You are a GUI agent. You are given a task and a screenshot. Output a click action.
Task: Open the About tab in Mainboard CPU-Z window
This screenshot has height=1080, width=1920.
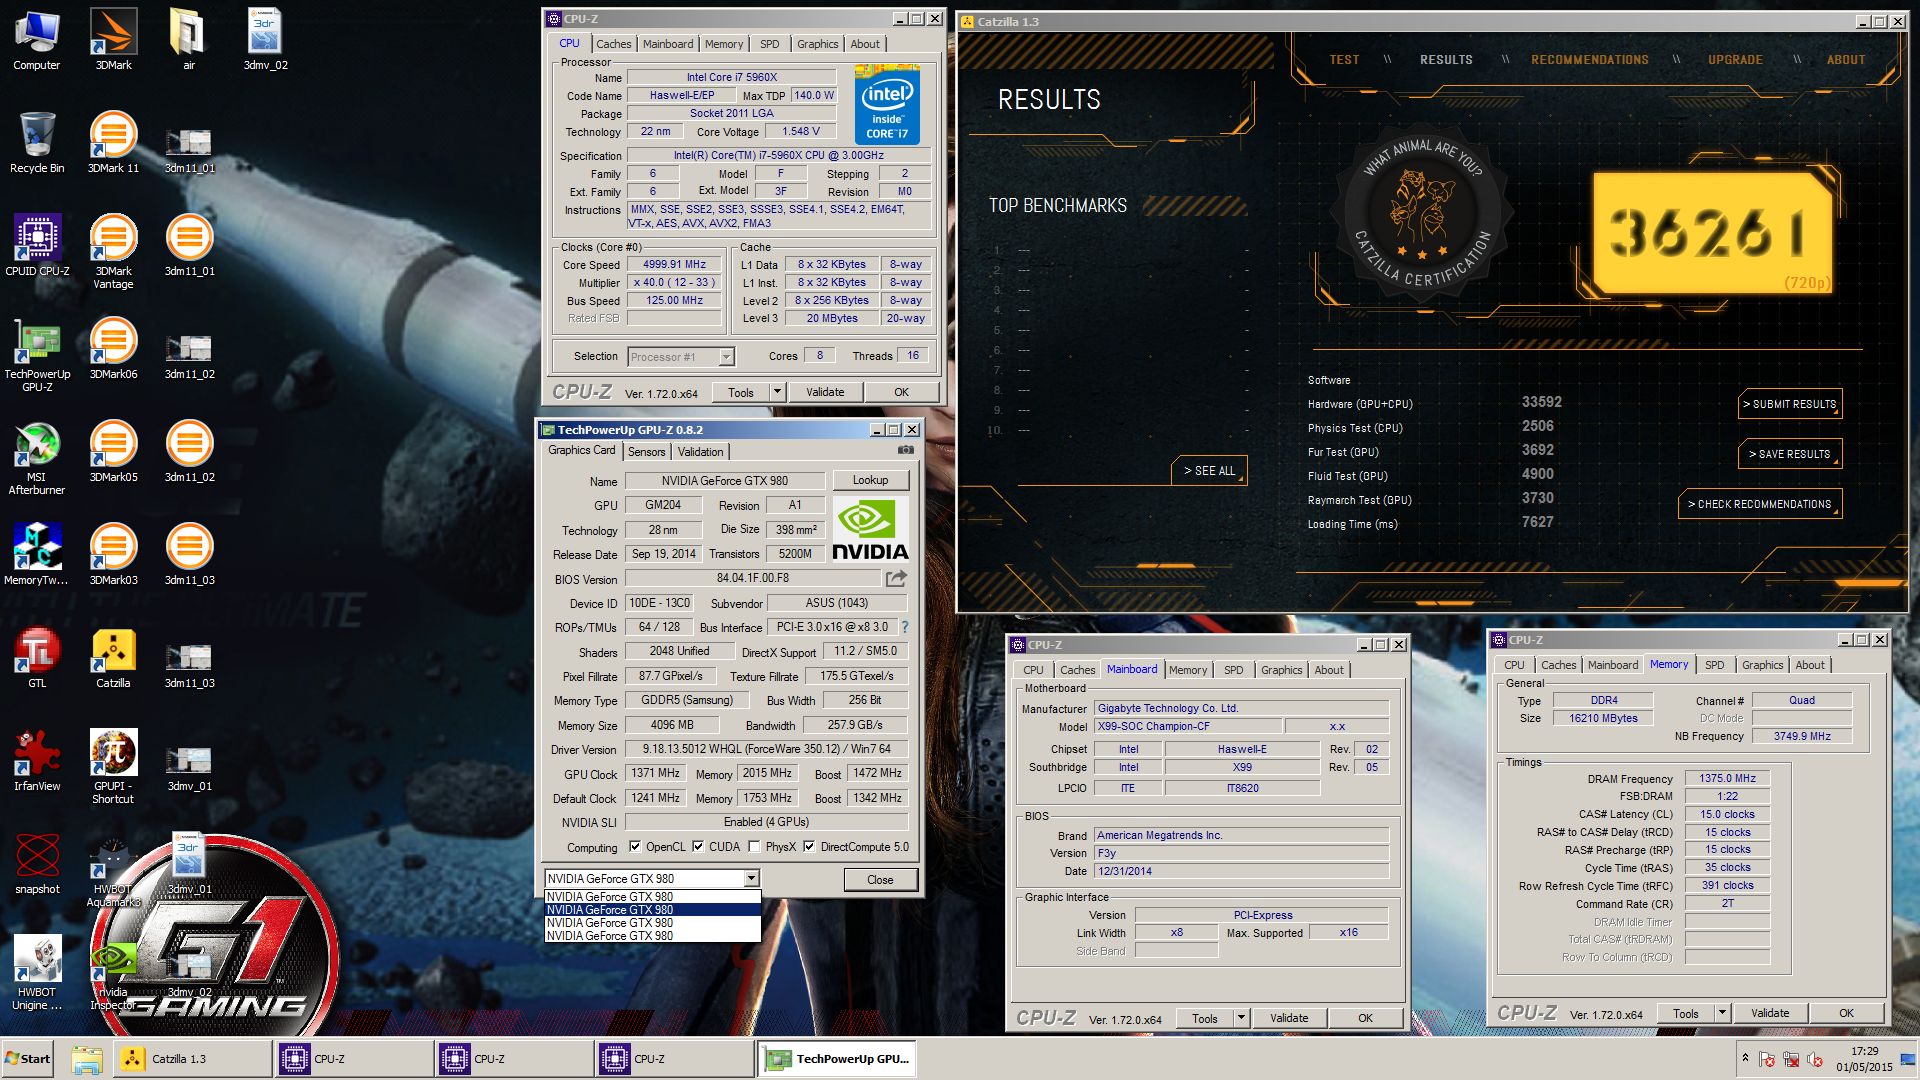click(x=1329, y=670)
